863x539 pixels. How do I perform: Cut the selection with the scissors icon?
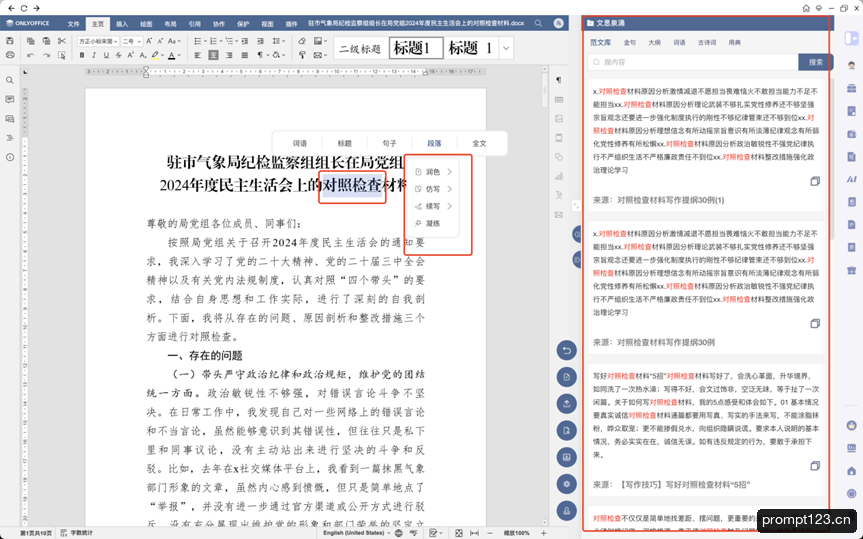tap(62, 41)
